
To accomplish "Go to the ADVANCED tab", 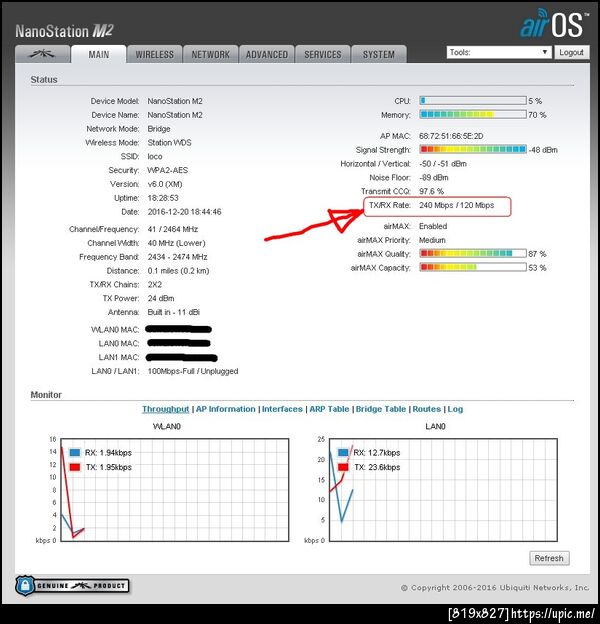I will tap(267, 54).
